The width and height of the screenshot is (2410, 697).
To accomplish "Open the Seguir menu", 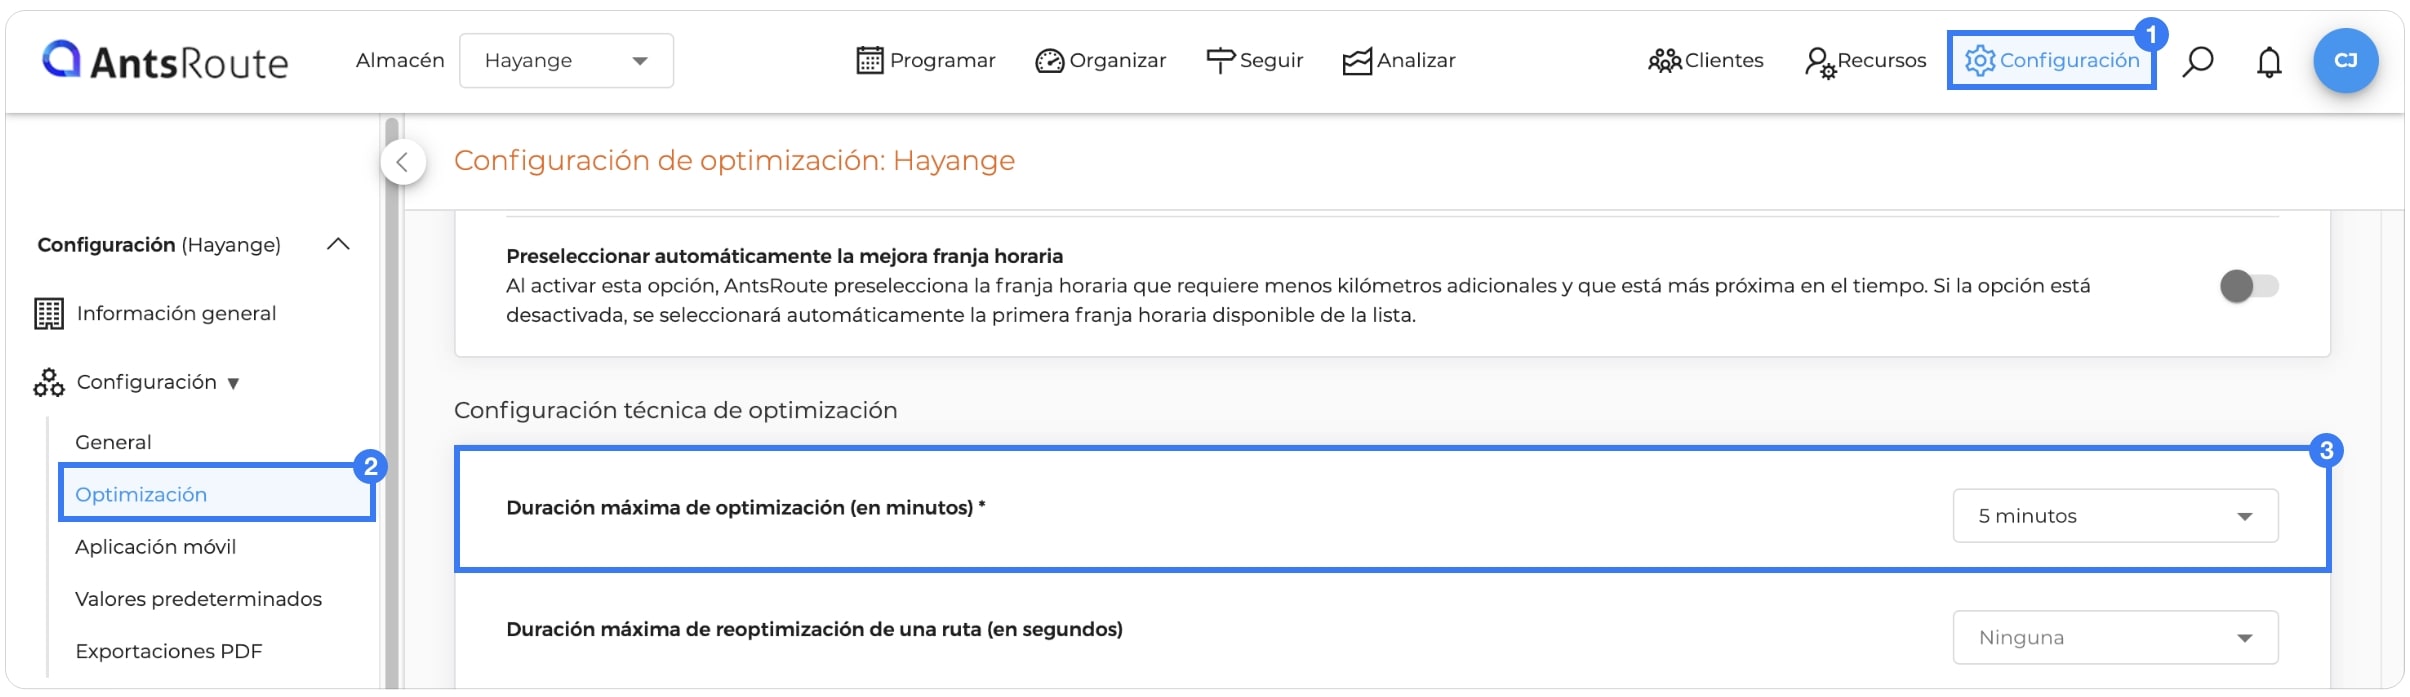I will click(x=1255, y=61).
